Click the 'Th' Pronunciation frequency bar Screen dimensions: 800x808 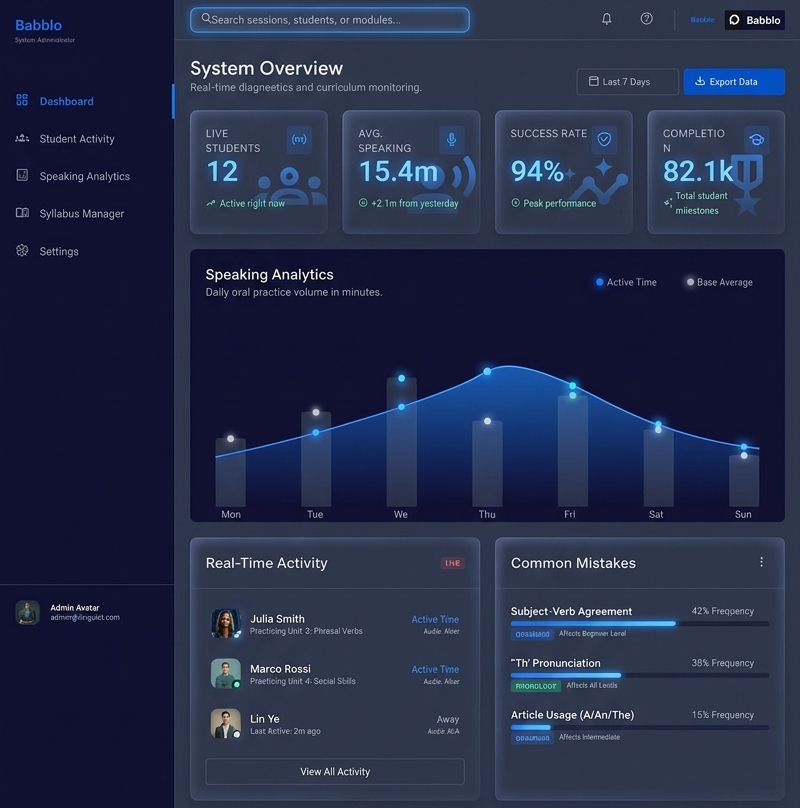[x=640, y=675]
